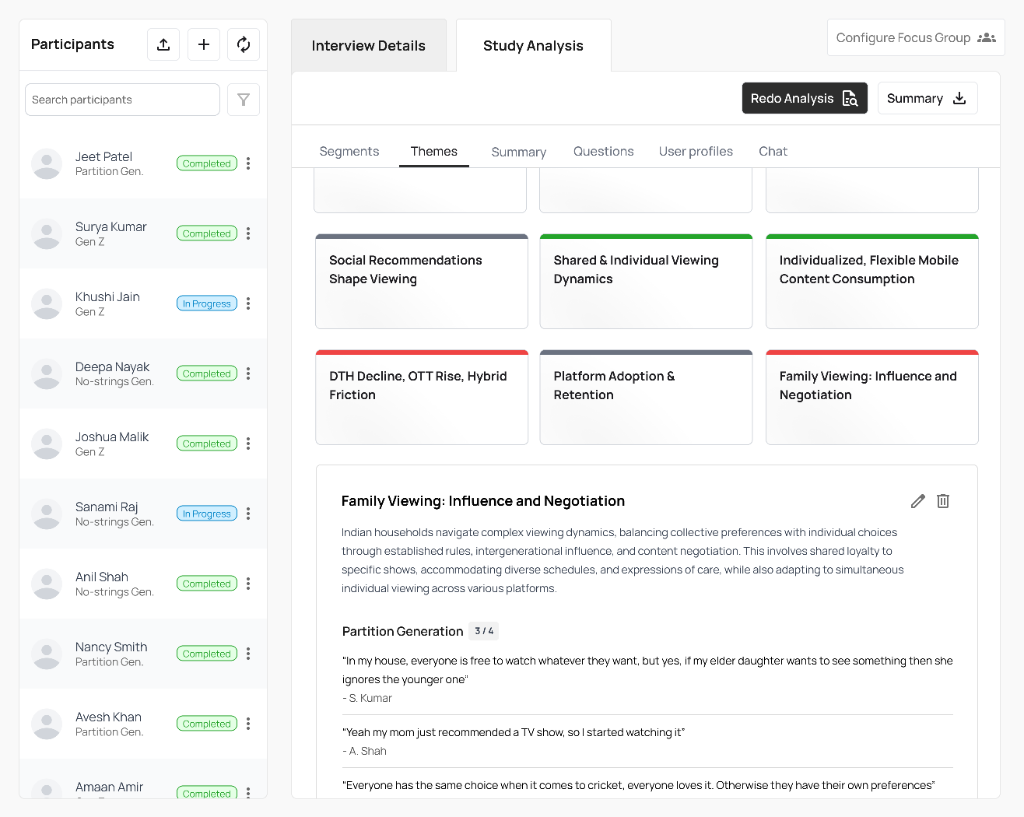Switch to the Interview Details tab
1024x817 pixels.
368,45
